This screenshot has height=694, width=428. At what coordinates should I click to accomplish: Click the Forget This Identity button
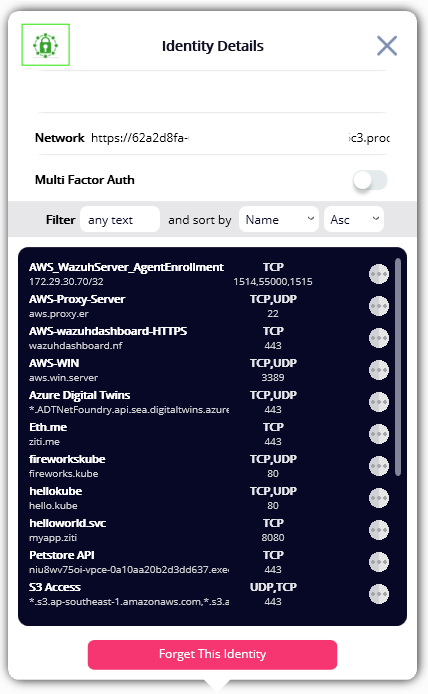(212, 654)
